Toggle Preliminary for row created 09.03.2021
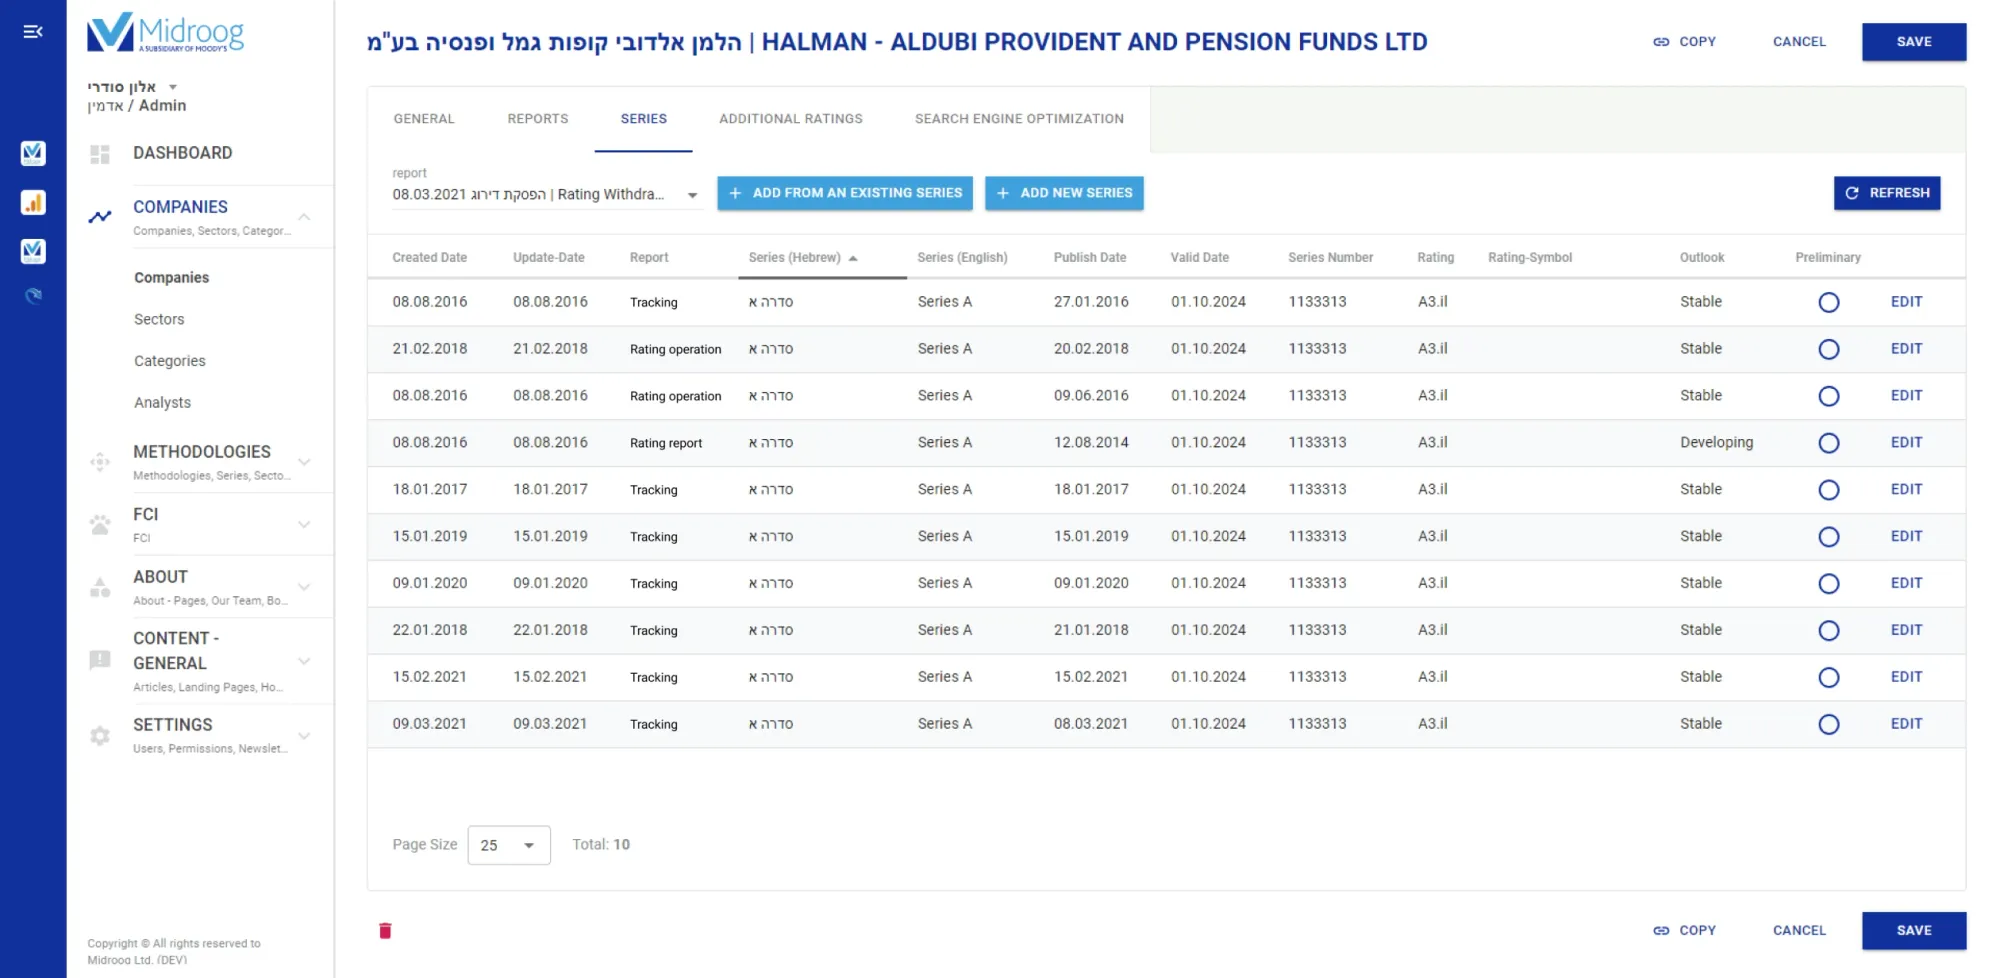 [1829, 725]
